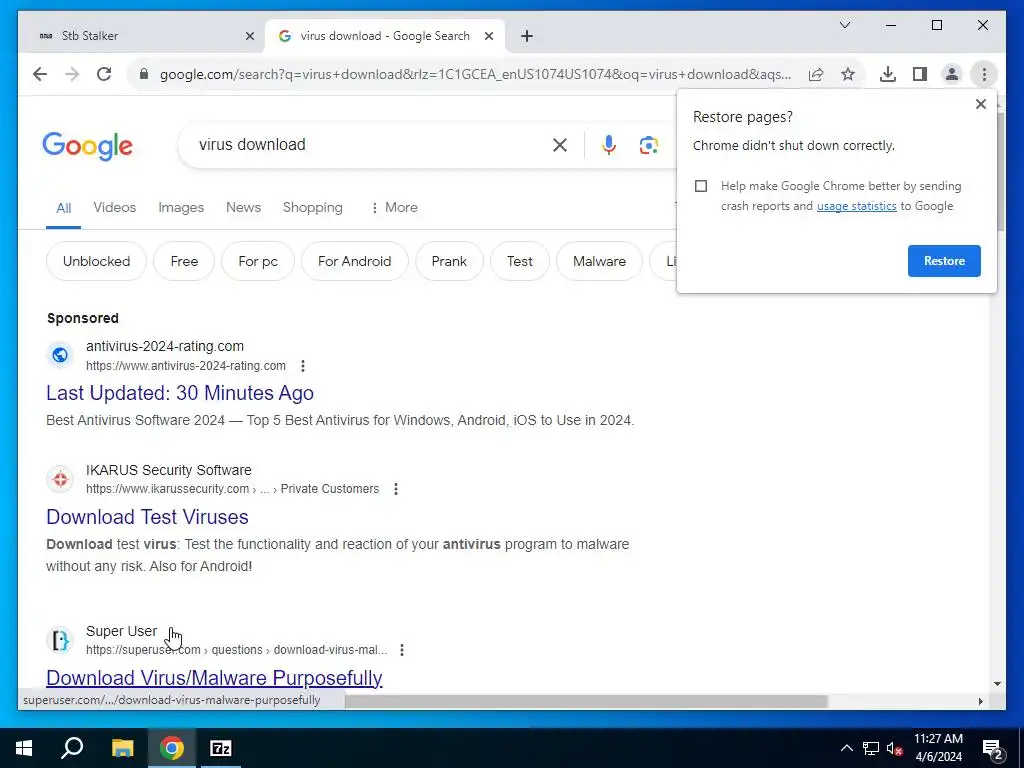Open the taskbar clock and date
The image size is (1024, 768).
pyautogui.click(x=938, y=748)
